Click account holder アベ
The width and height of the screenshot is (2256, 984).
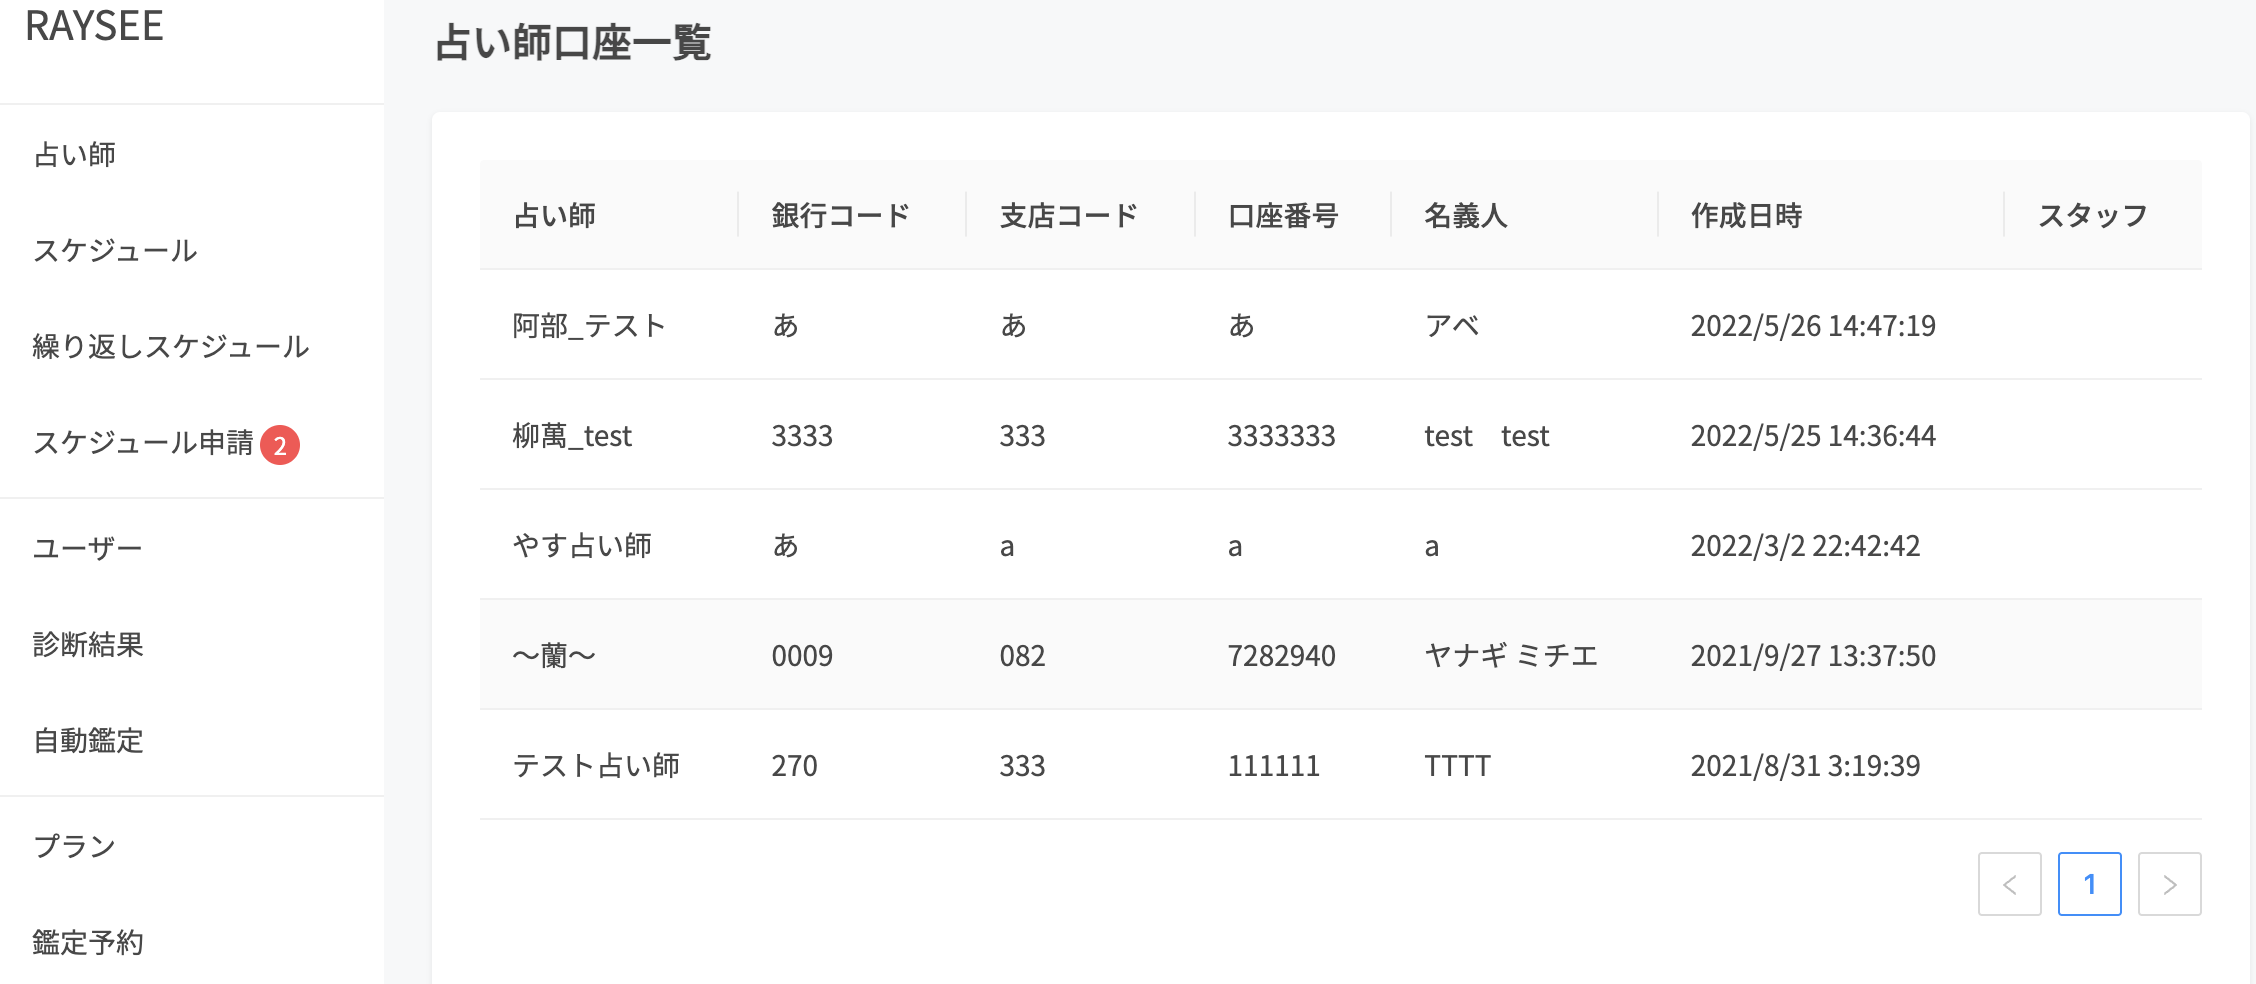point(1452,325)
